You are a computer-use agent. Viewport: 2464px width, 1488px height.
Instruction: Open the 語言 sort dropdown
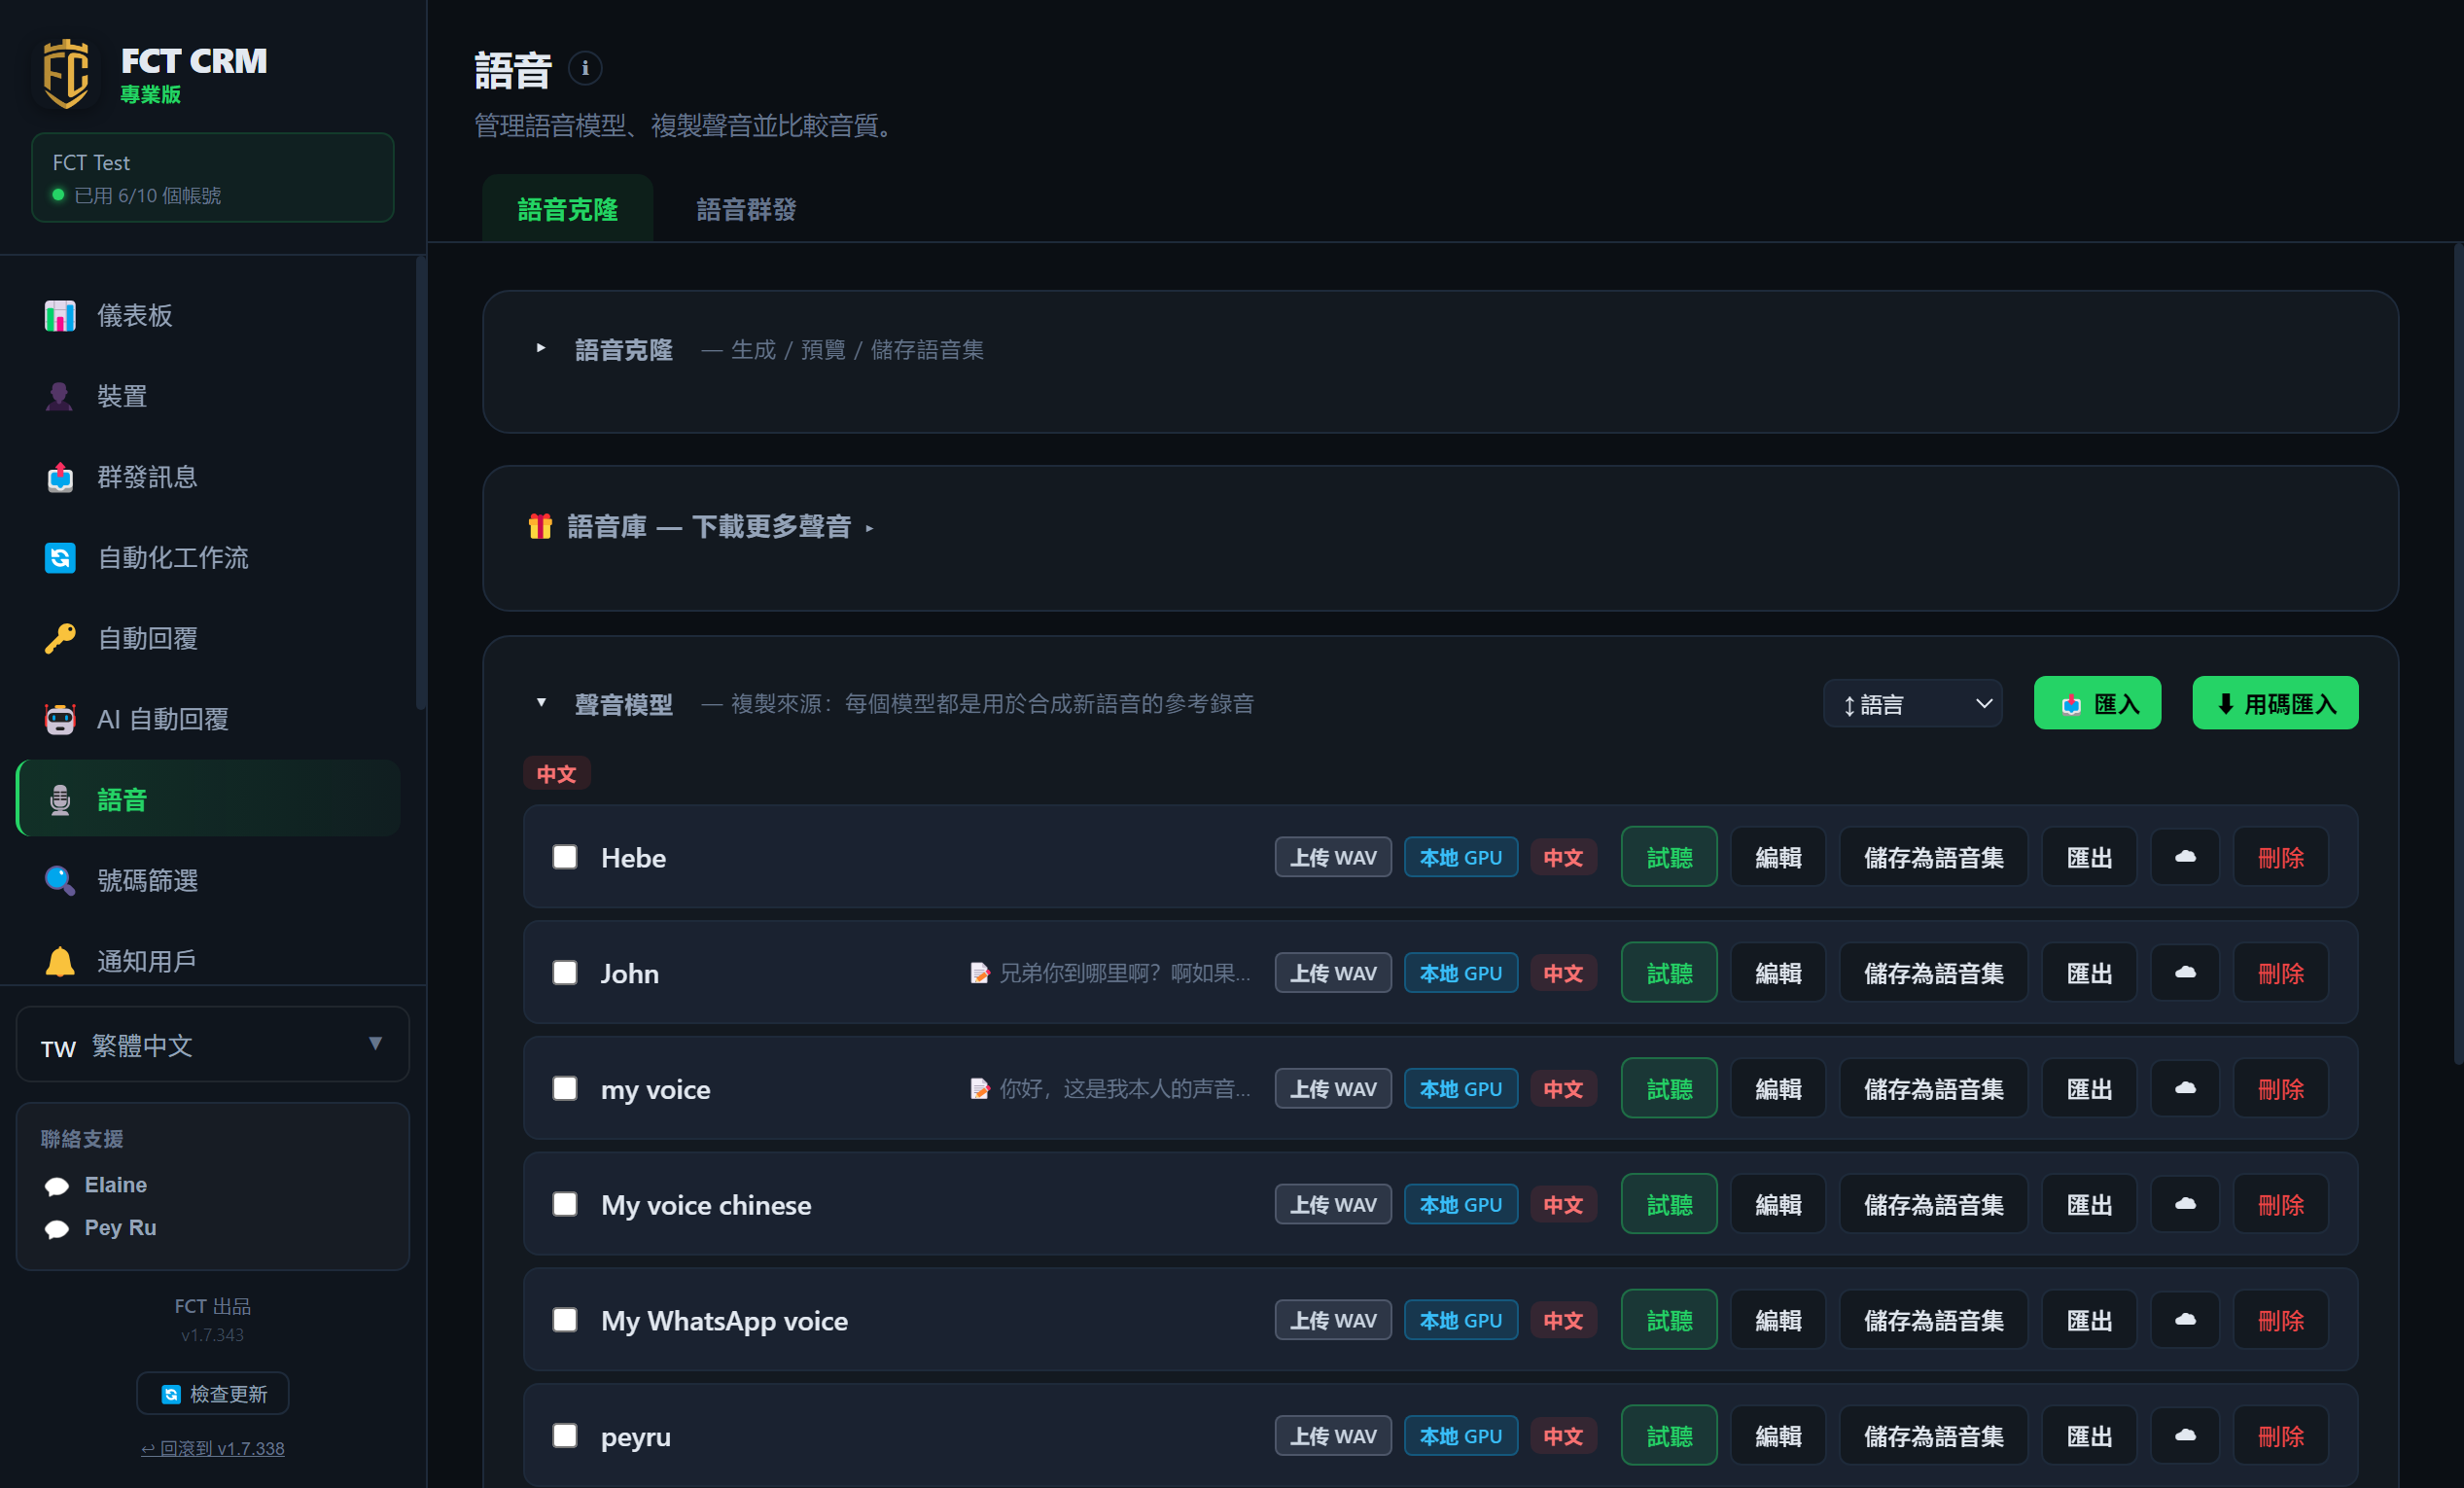pyautogui.click(x=1912, y=704)
